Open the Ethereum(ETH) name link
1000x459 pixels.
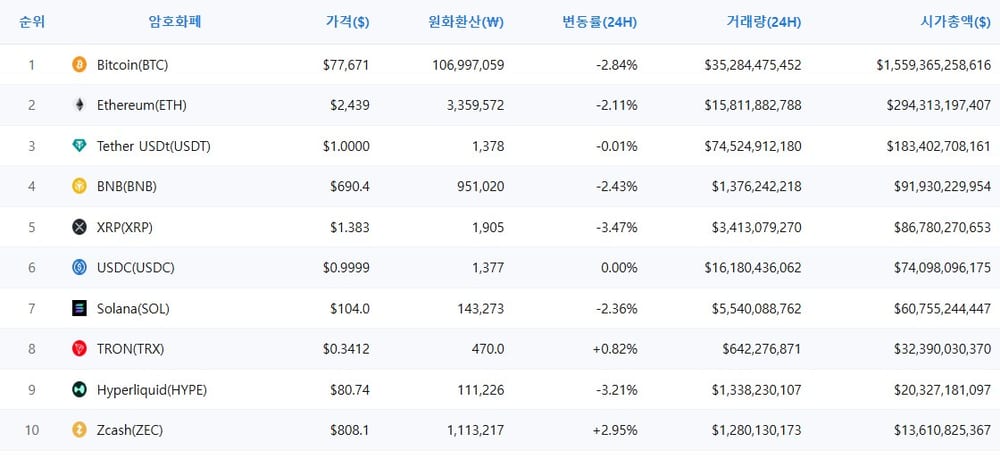[142, 105]
